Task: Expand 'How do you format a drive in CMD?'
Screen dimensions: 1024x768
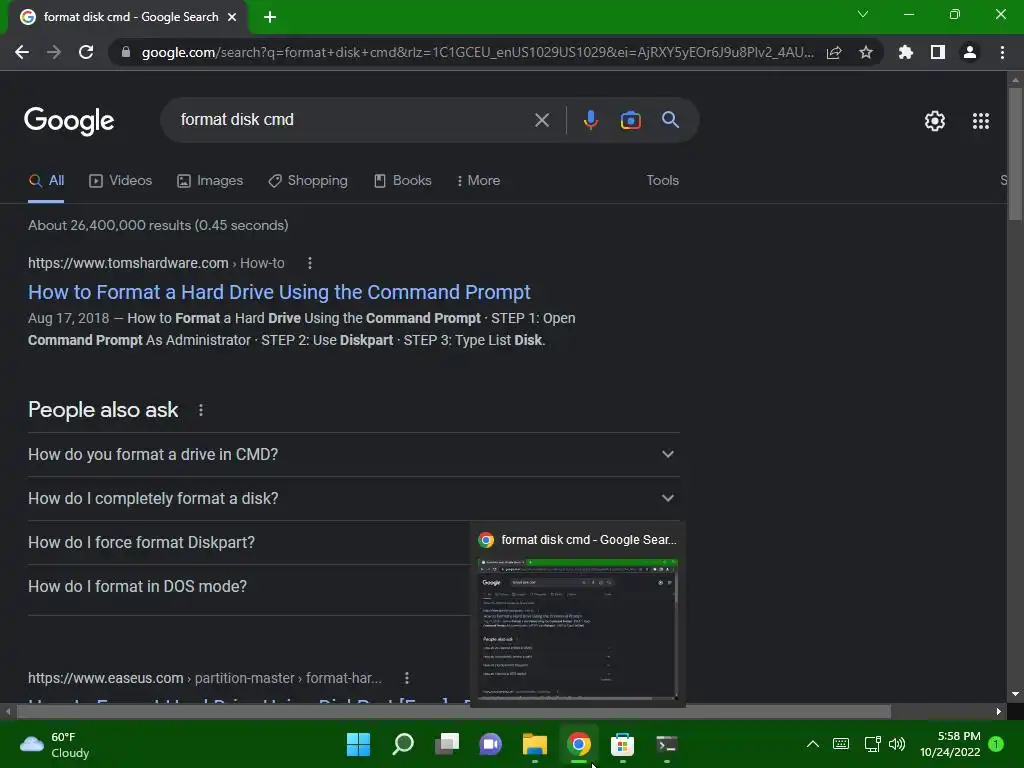Action: pyautogui.click(x=353, y=455)
